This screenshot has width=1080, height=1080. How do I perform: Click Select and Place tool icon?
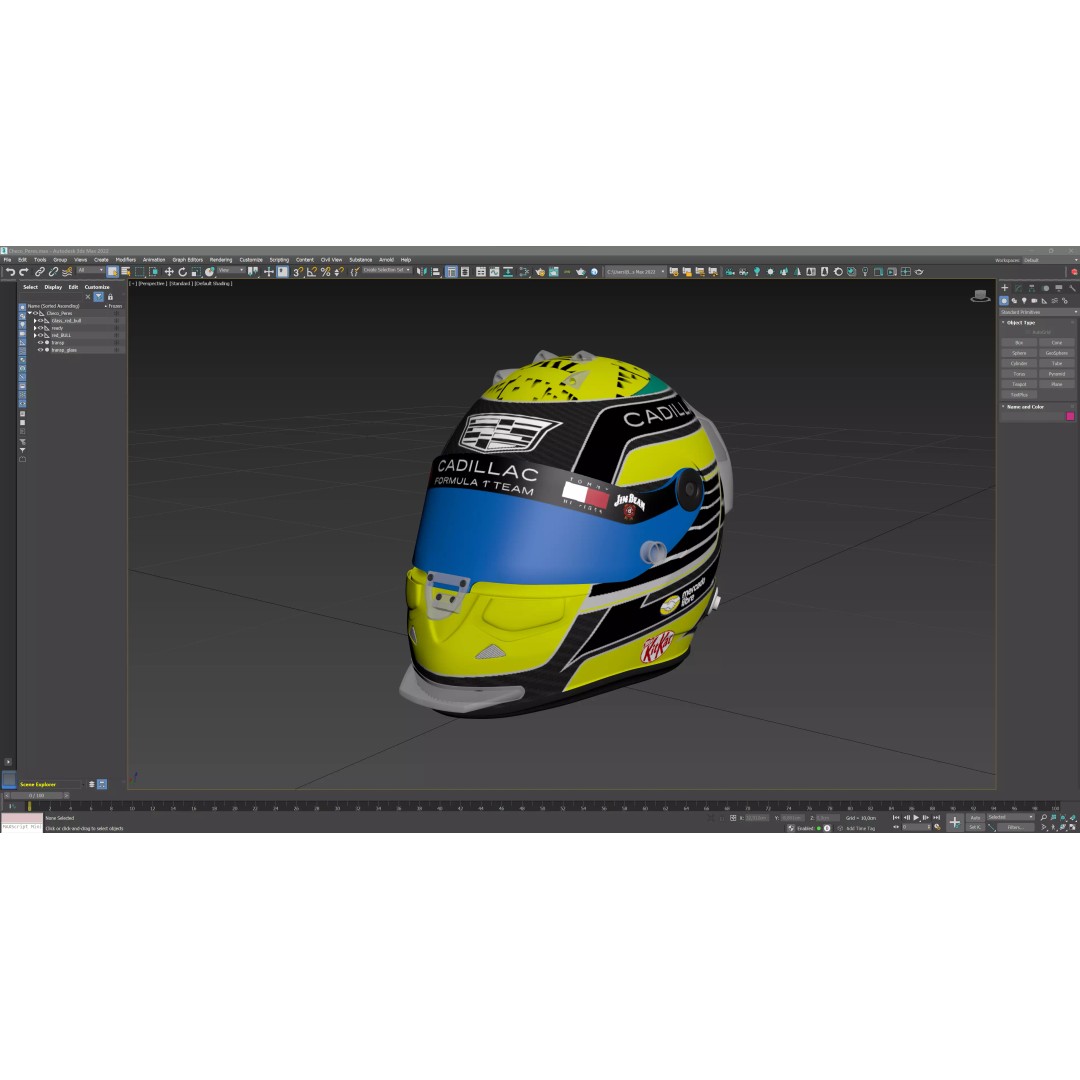209,271
